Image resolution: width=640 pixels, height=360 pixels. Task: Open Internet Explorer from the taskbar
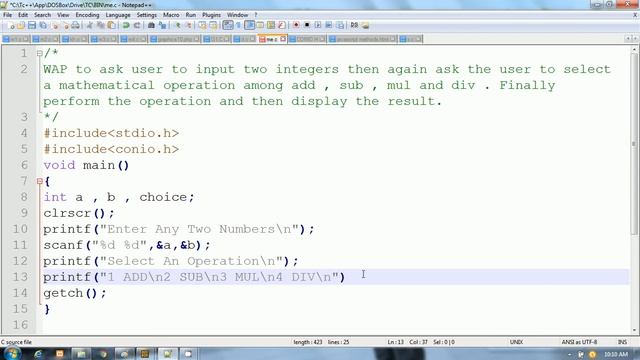click(x=38, y=354)
